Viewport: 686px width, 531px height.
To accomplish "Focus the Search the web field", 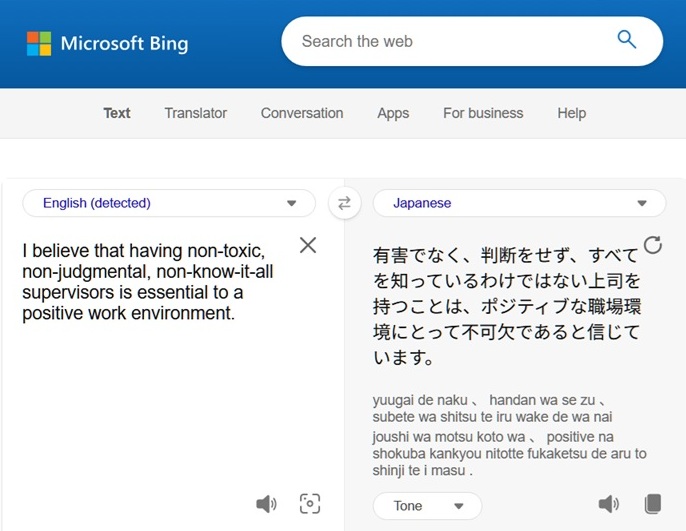I will click(450, 41).
